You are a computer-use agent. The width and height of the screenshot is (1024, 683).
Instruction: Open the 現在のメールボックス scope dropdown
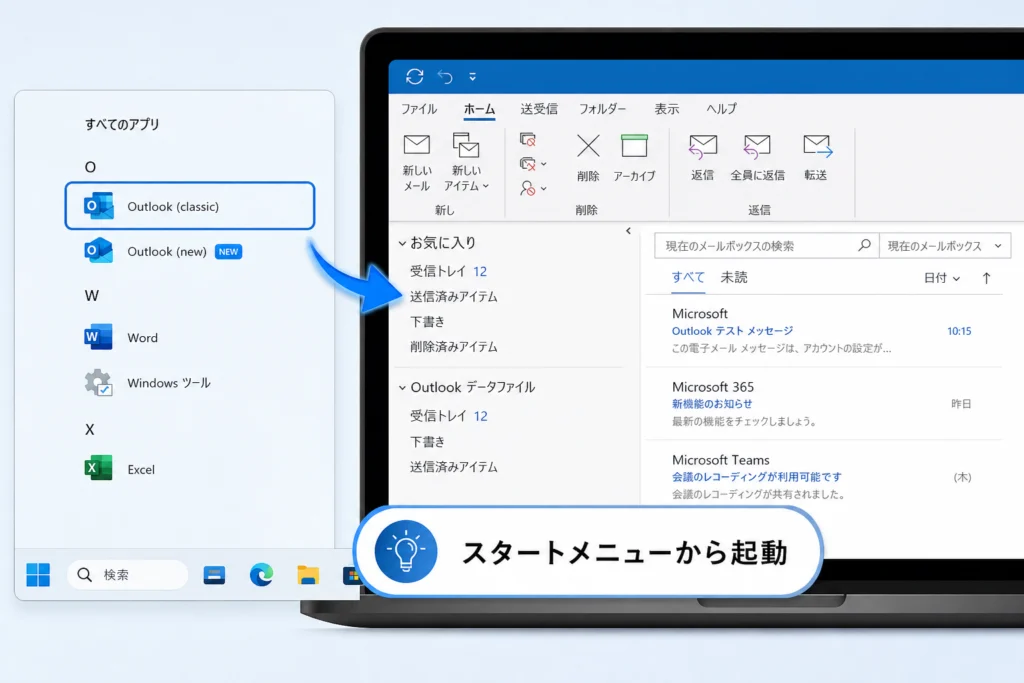point(945,246)
